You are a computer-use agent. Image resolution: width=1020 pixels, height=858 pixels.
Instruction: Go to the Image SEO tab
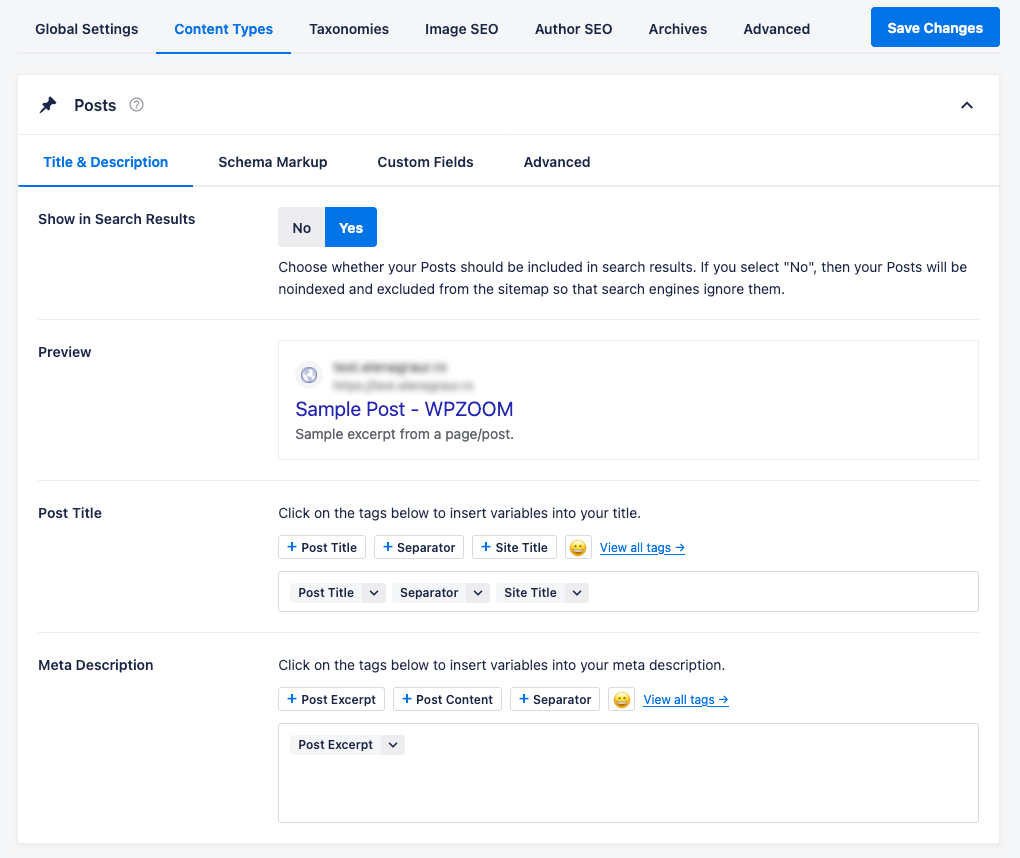click(461, 29)
